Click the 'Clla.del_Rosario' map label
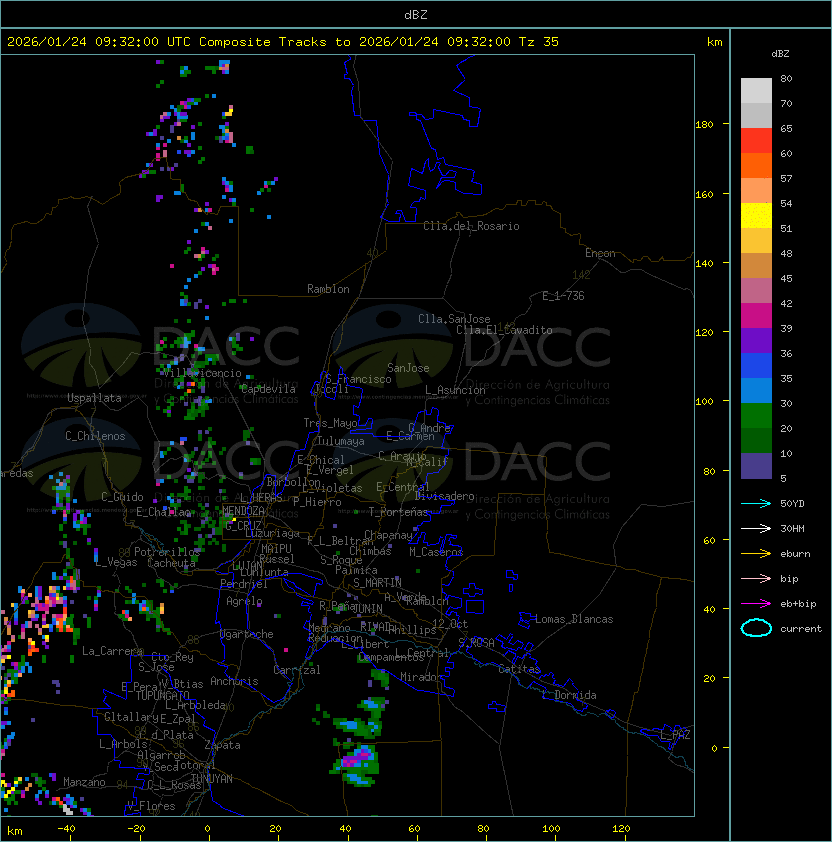 click(x=471, y=226)
